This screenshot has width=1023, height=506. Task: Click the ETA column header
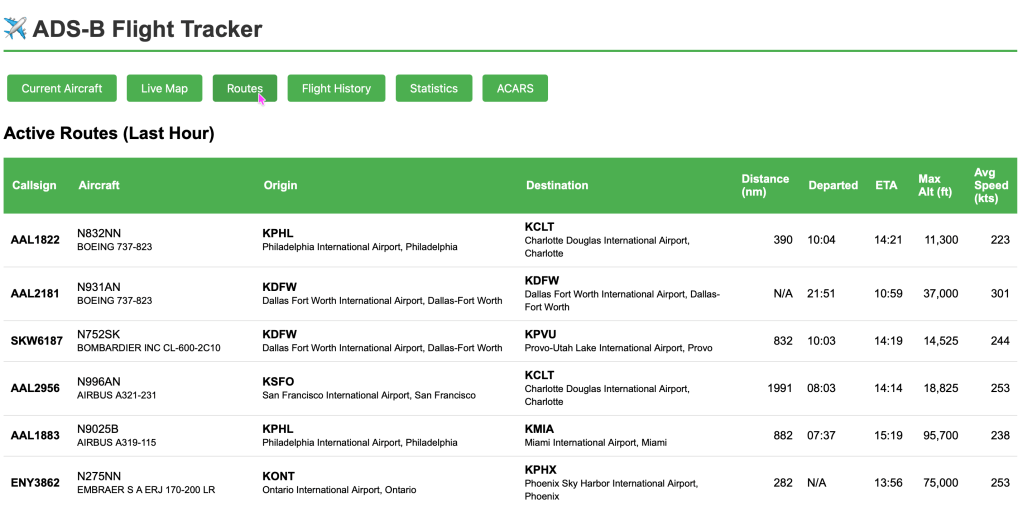(x=886, y=185)
